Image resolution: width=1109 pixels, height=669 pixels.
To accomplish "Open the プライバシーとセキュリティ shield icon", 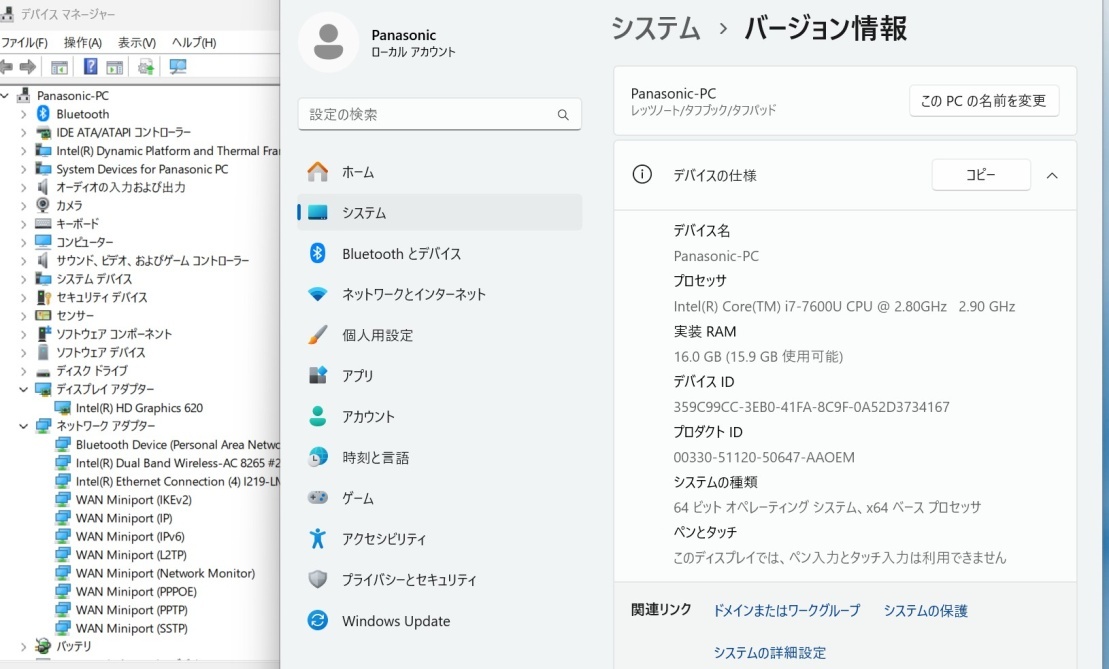I will [x=317, y=580].
